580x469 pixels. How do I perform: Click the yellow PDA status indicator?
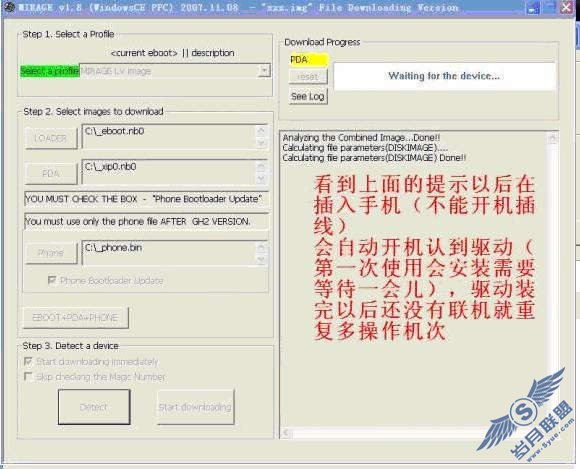click(309, 60)
